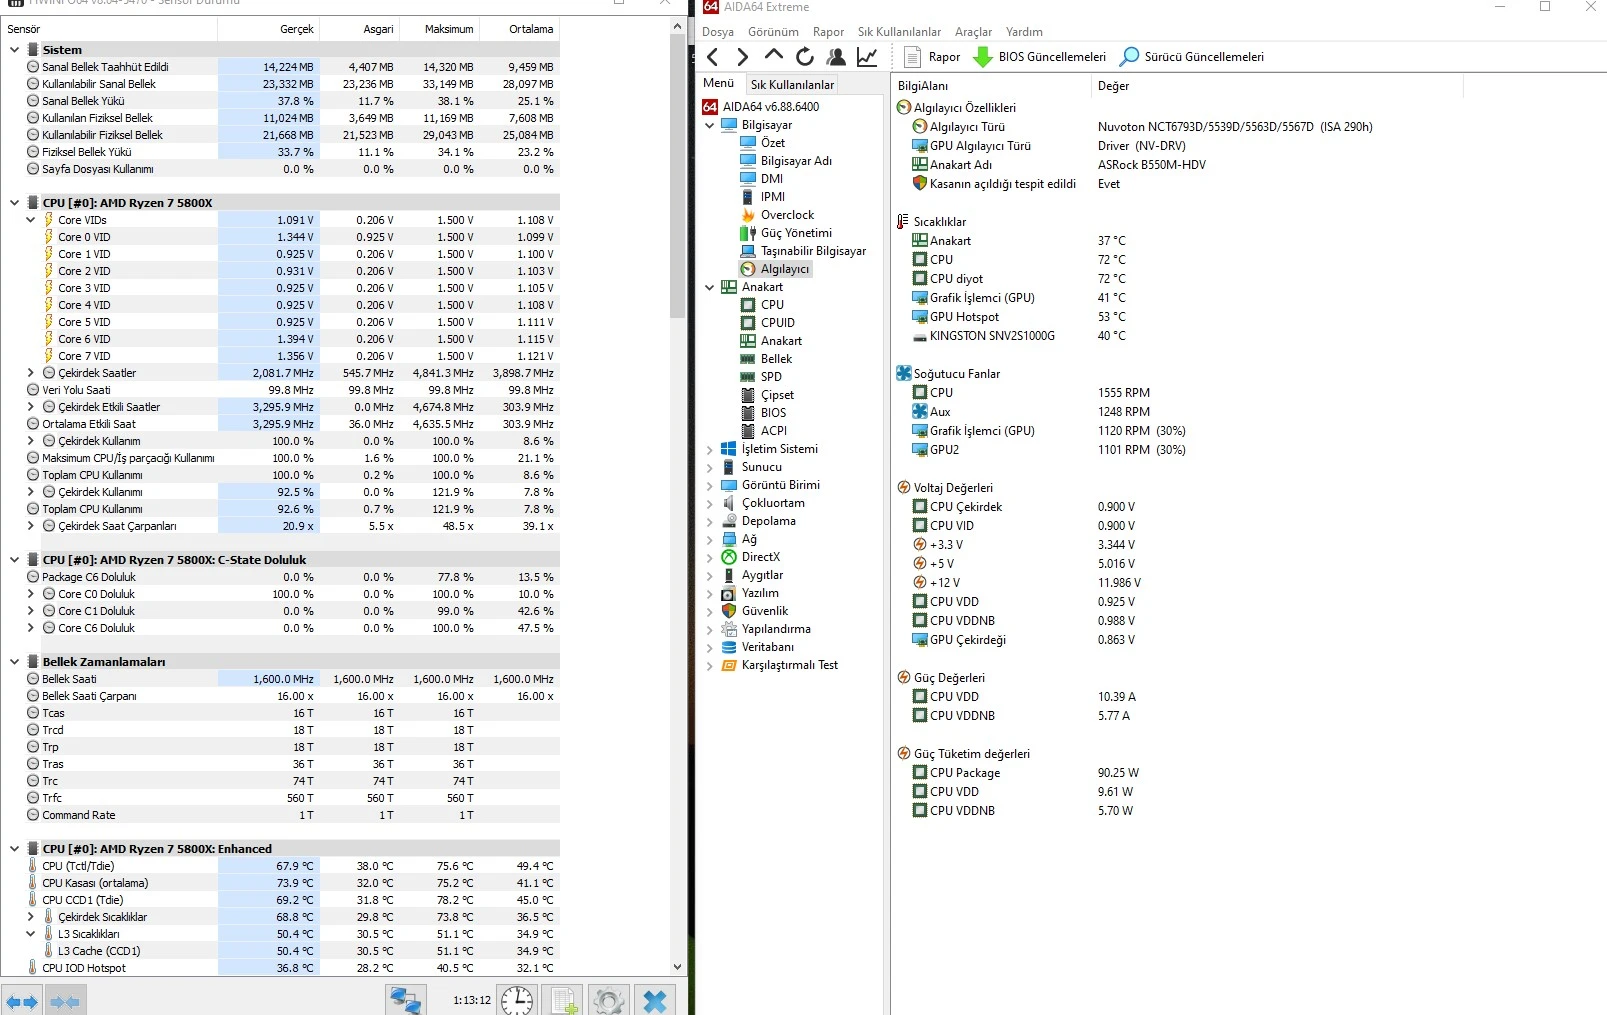The height and width of the screenshot is (1015, 1607).
Task: Click the BilgiAlanı column header in AIDA64
Action: pos(991,86)
